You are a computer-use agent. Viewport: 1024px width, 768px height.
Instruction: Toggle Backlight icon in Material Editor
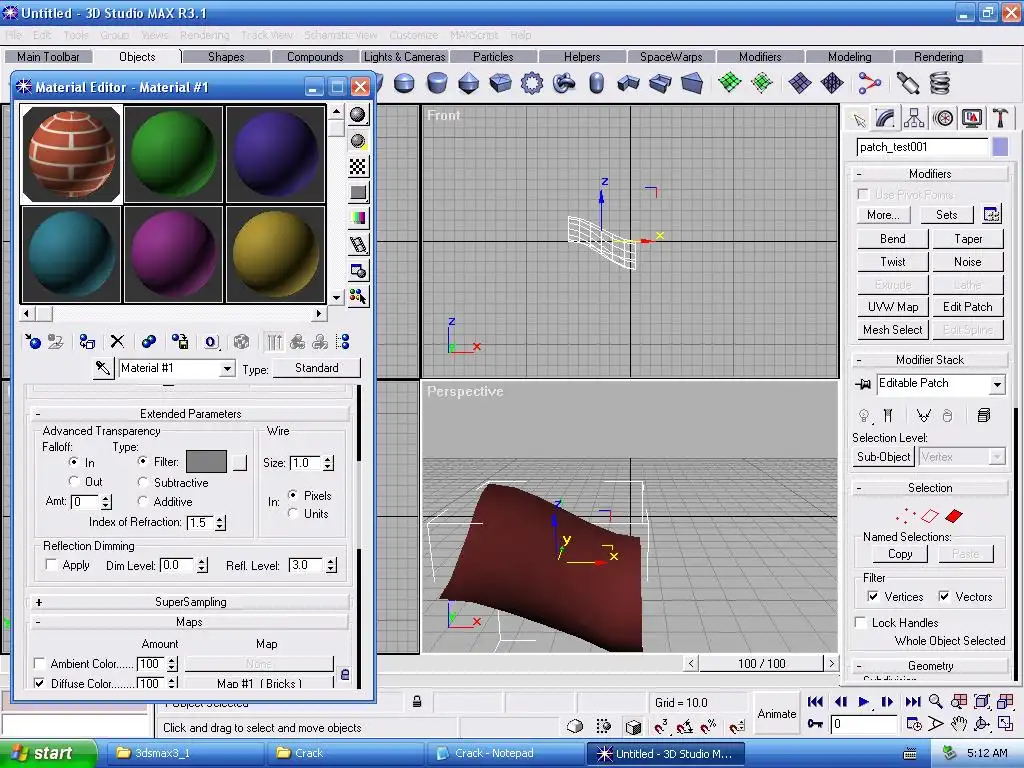[358, 141]
